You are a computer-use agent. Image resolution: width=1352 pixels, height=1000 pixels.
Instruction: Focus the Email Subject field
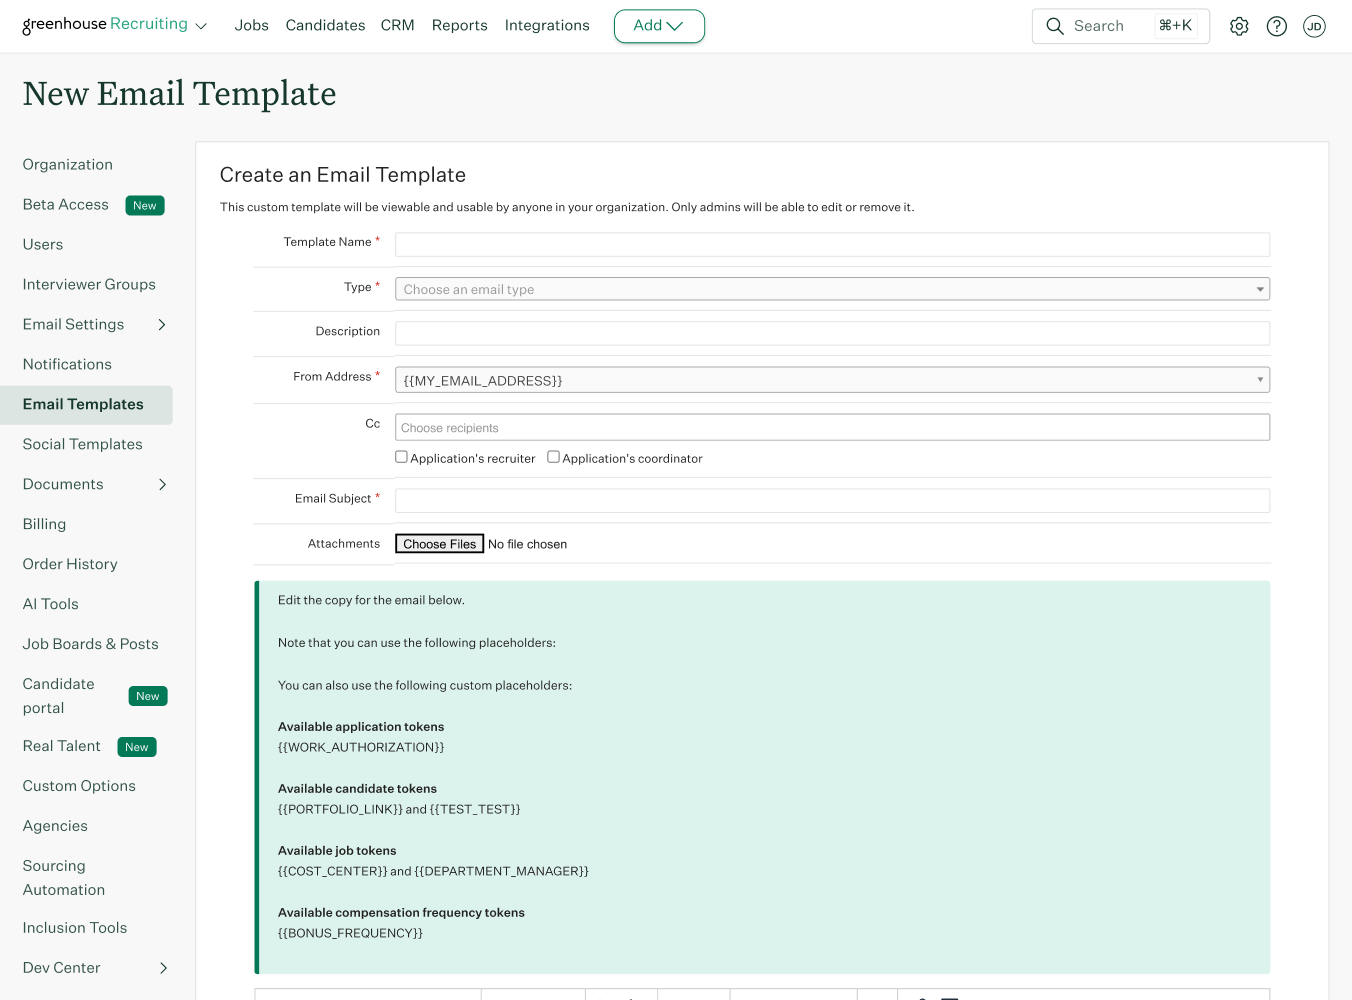[x=832, y=501]
